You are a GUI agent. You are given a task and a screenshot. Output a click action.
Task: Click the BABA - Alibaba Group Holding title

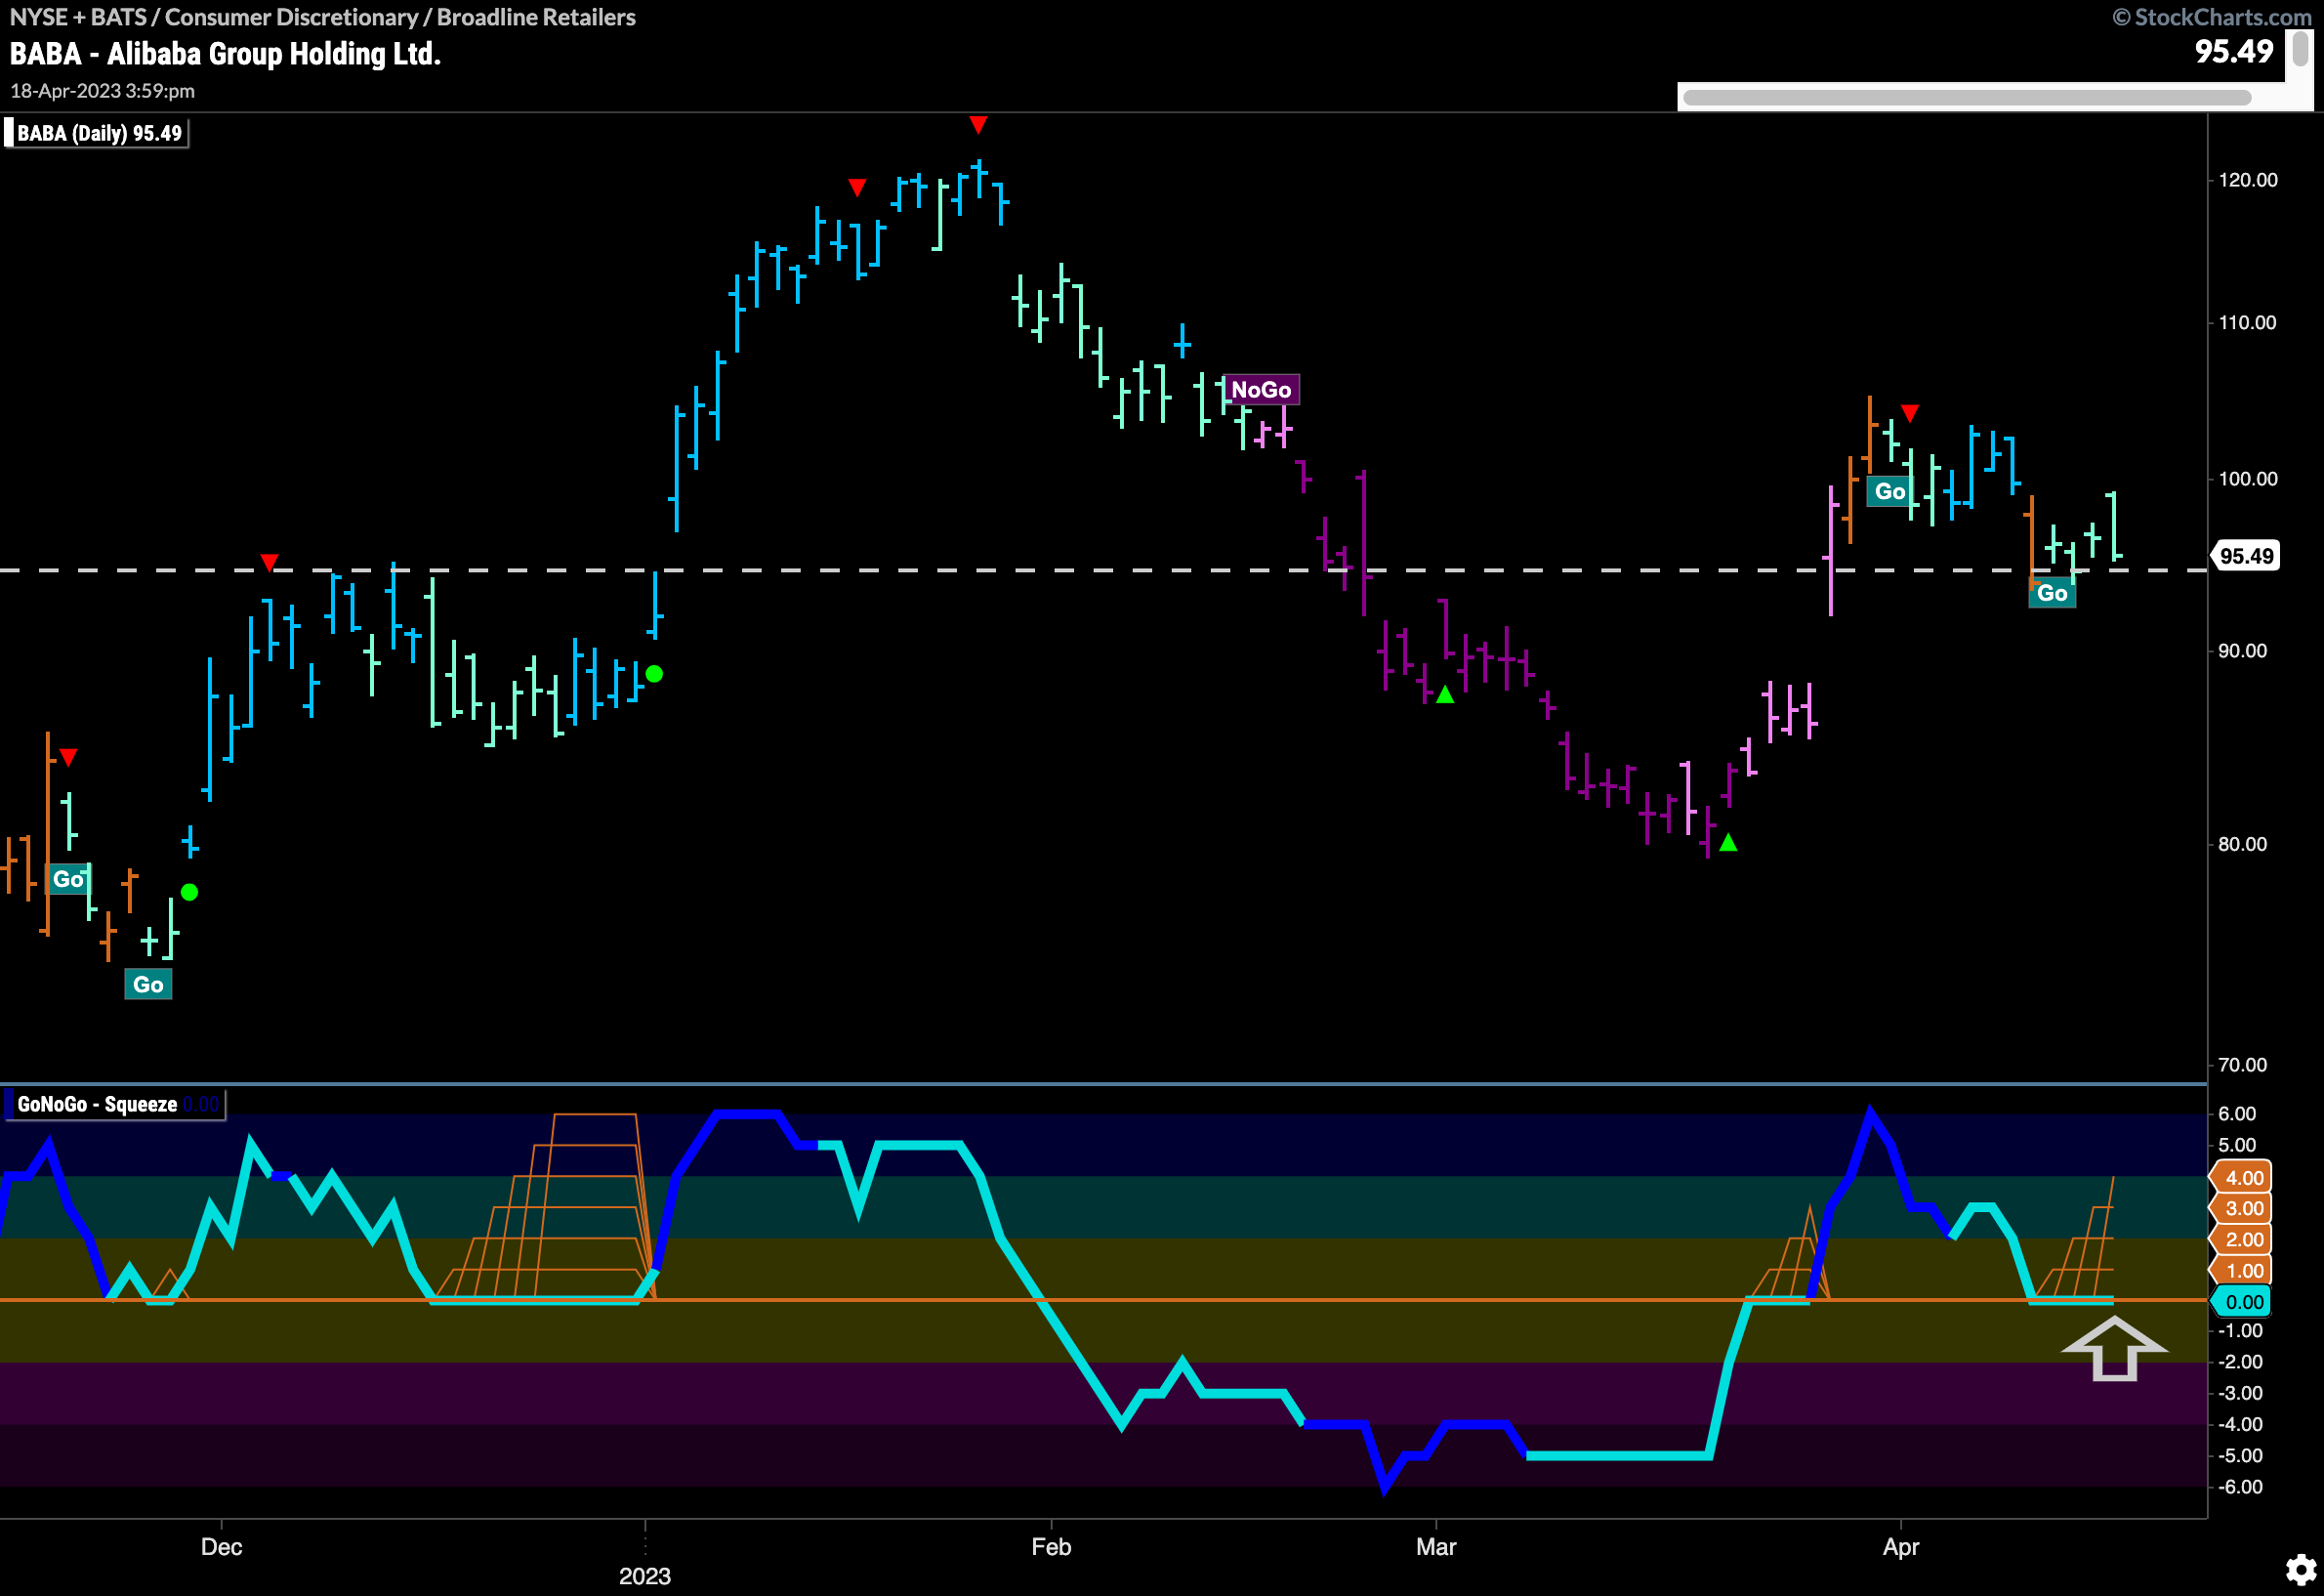point(225,53)
